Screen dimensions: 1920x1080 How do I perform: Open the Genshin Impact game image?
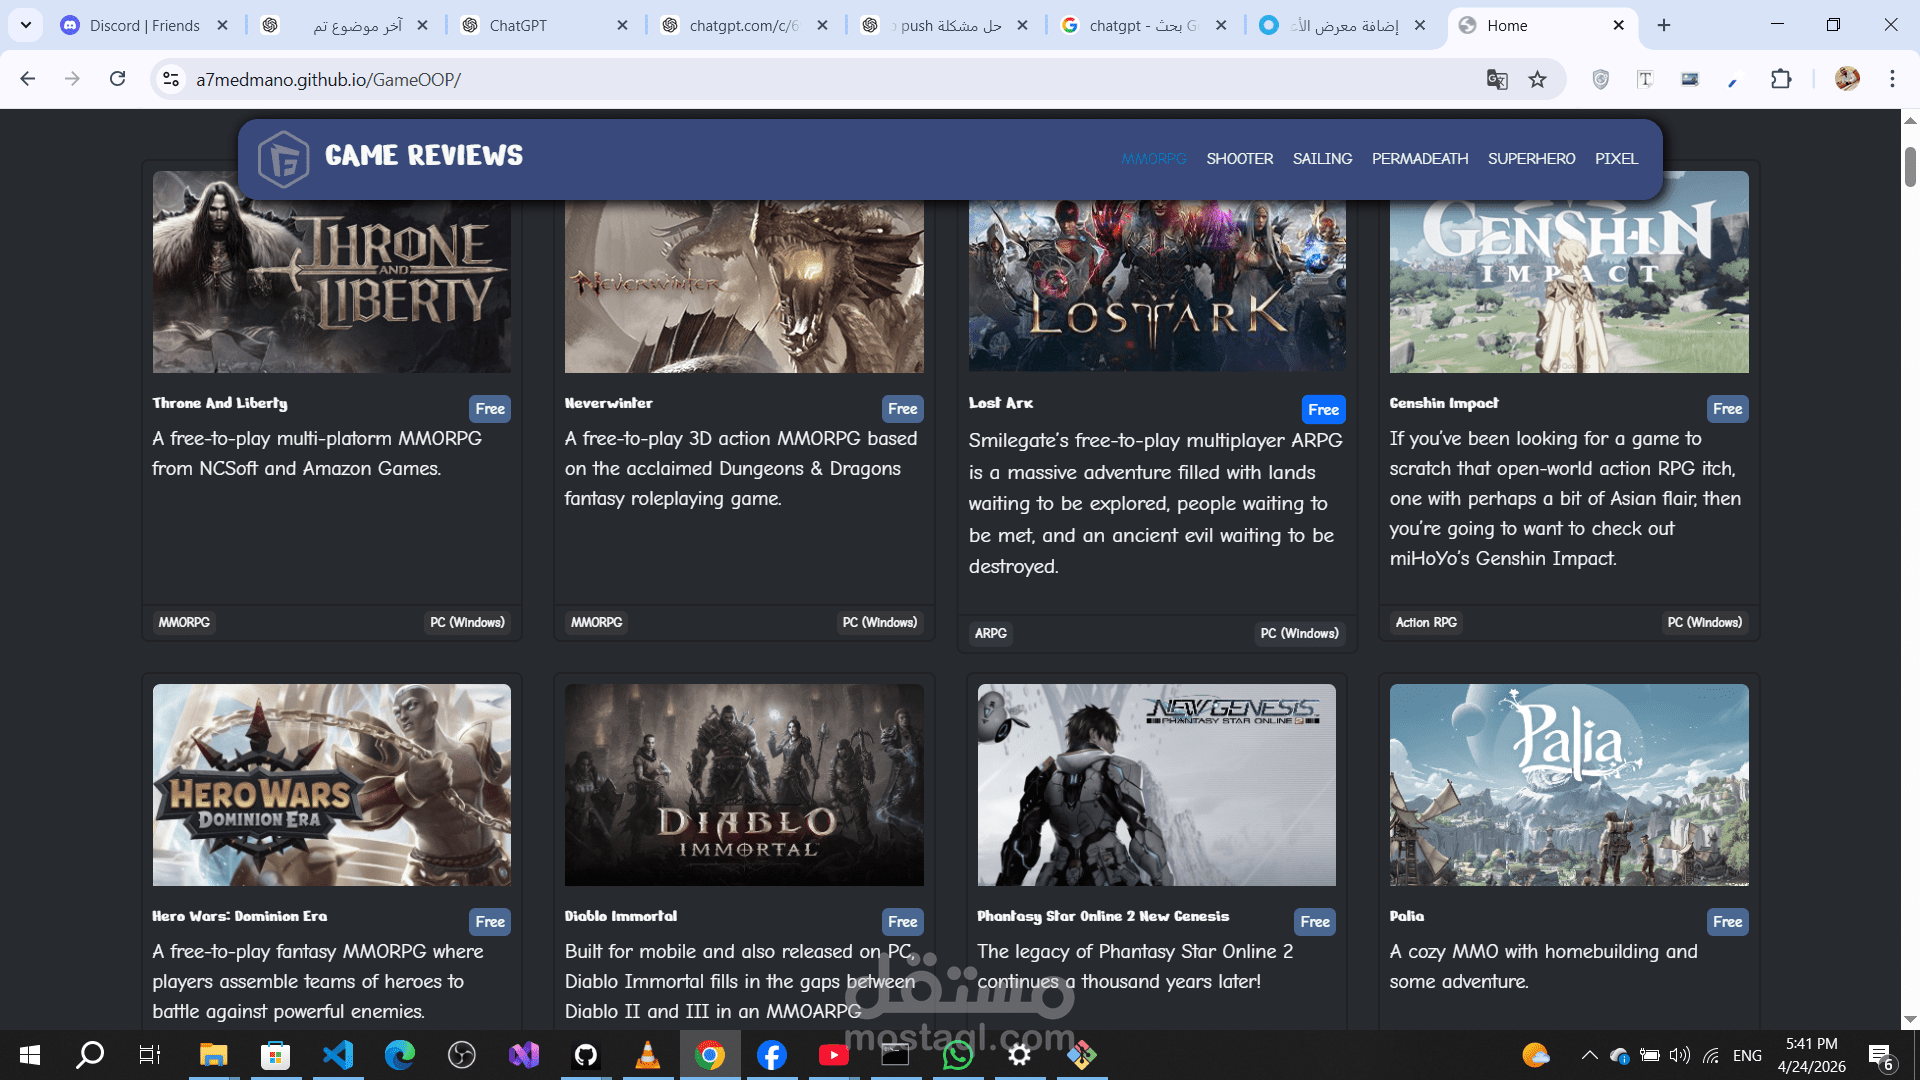[1569, 272]
